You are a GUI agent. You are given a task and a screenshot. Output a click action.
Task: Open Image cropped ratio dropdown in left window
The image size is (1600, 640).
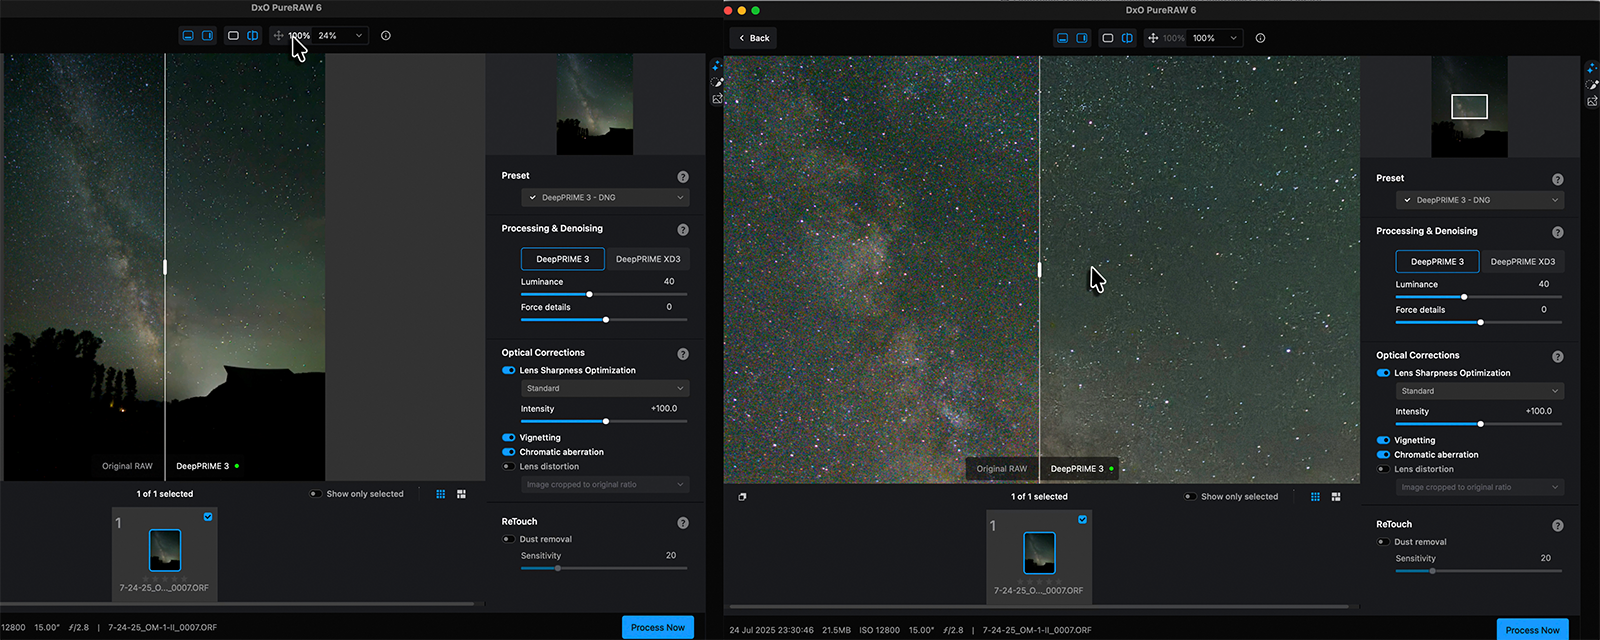pyautogui.click(x=605, y=485)
